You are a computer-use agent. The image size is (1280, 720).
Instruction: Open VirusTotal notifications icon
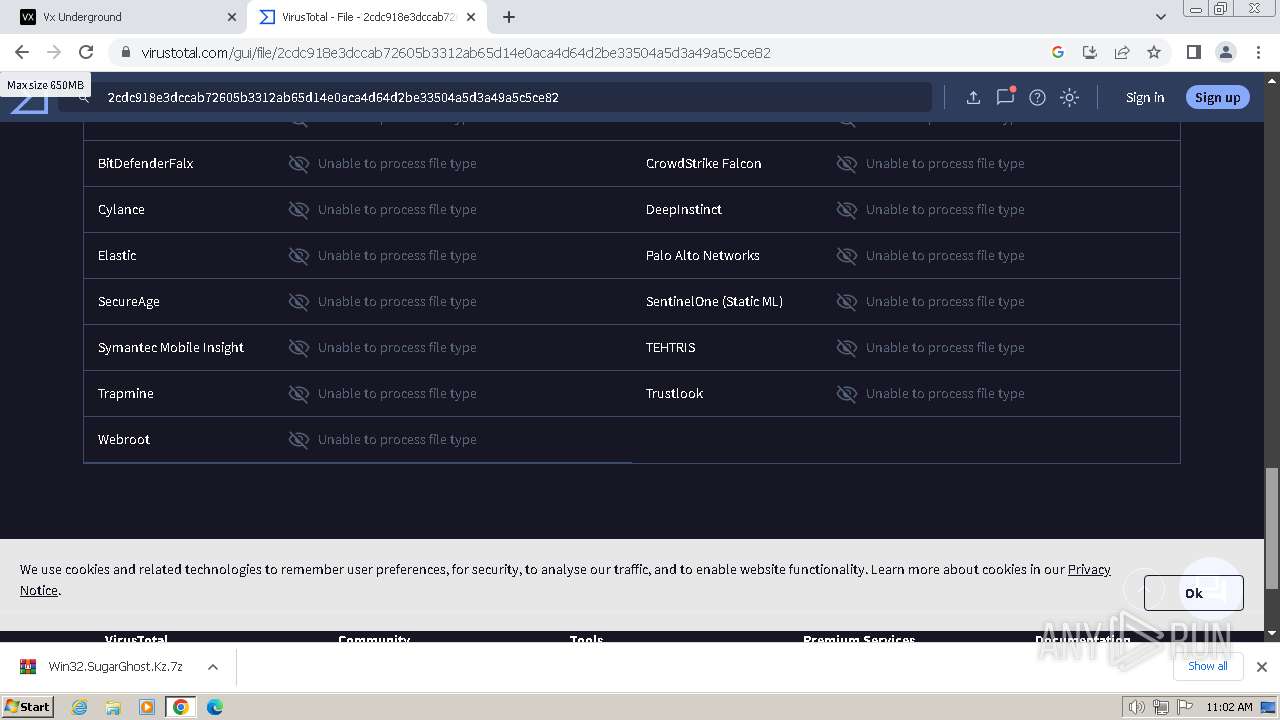[x=1005, y=97]
